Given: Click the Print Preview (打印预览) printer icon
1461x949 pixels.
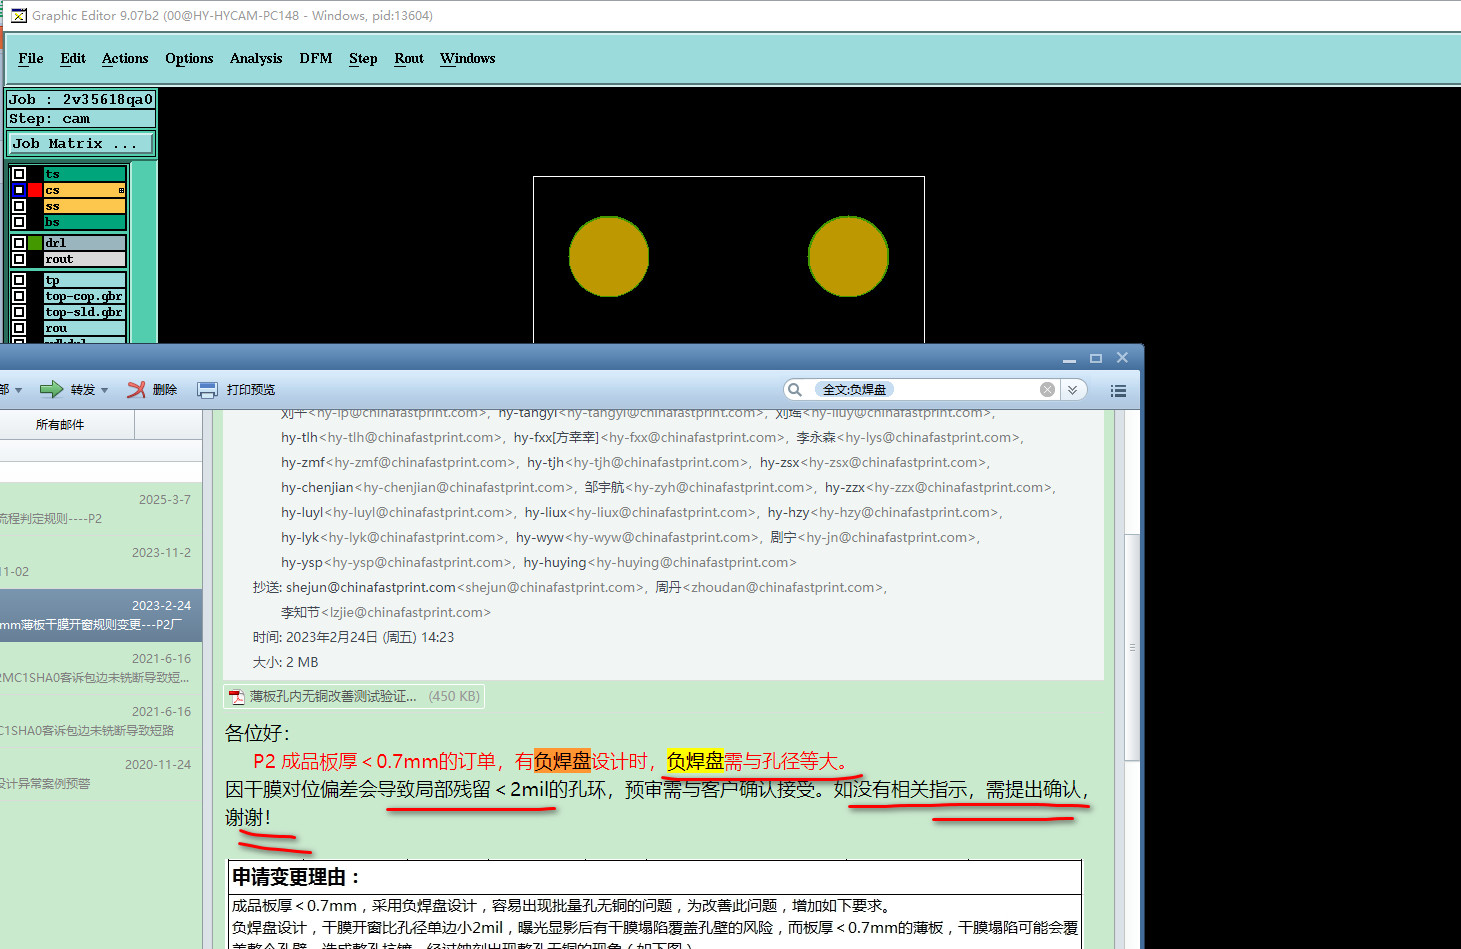Looking at the screenshot, I should [x=207, y=390].
